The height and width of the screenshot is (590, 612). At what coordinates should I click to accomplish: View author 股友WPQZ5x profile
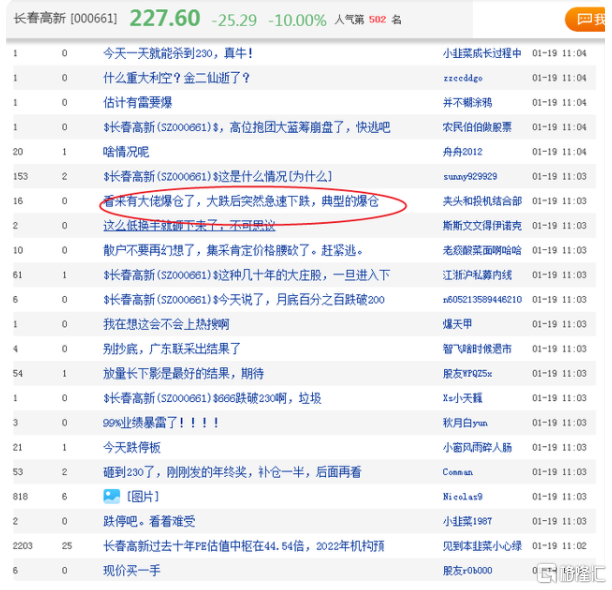click(x=467, y=374)
